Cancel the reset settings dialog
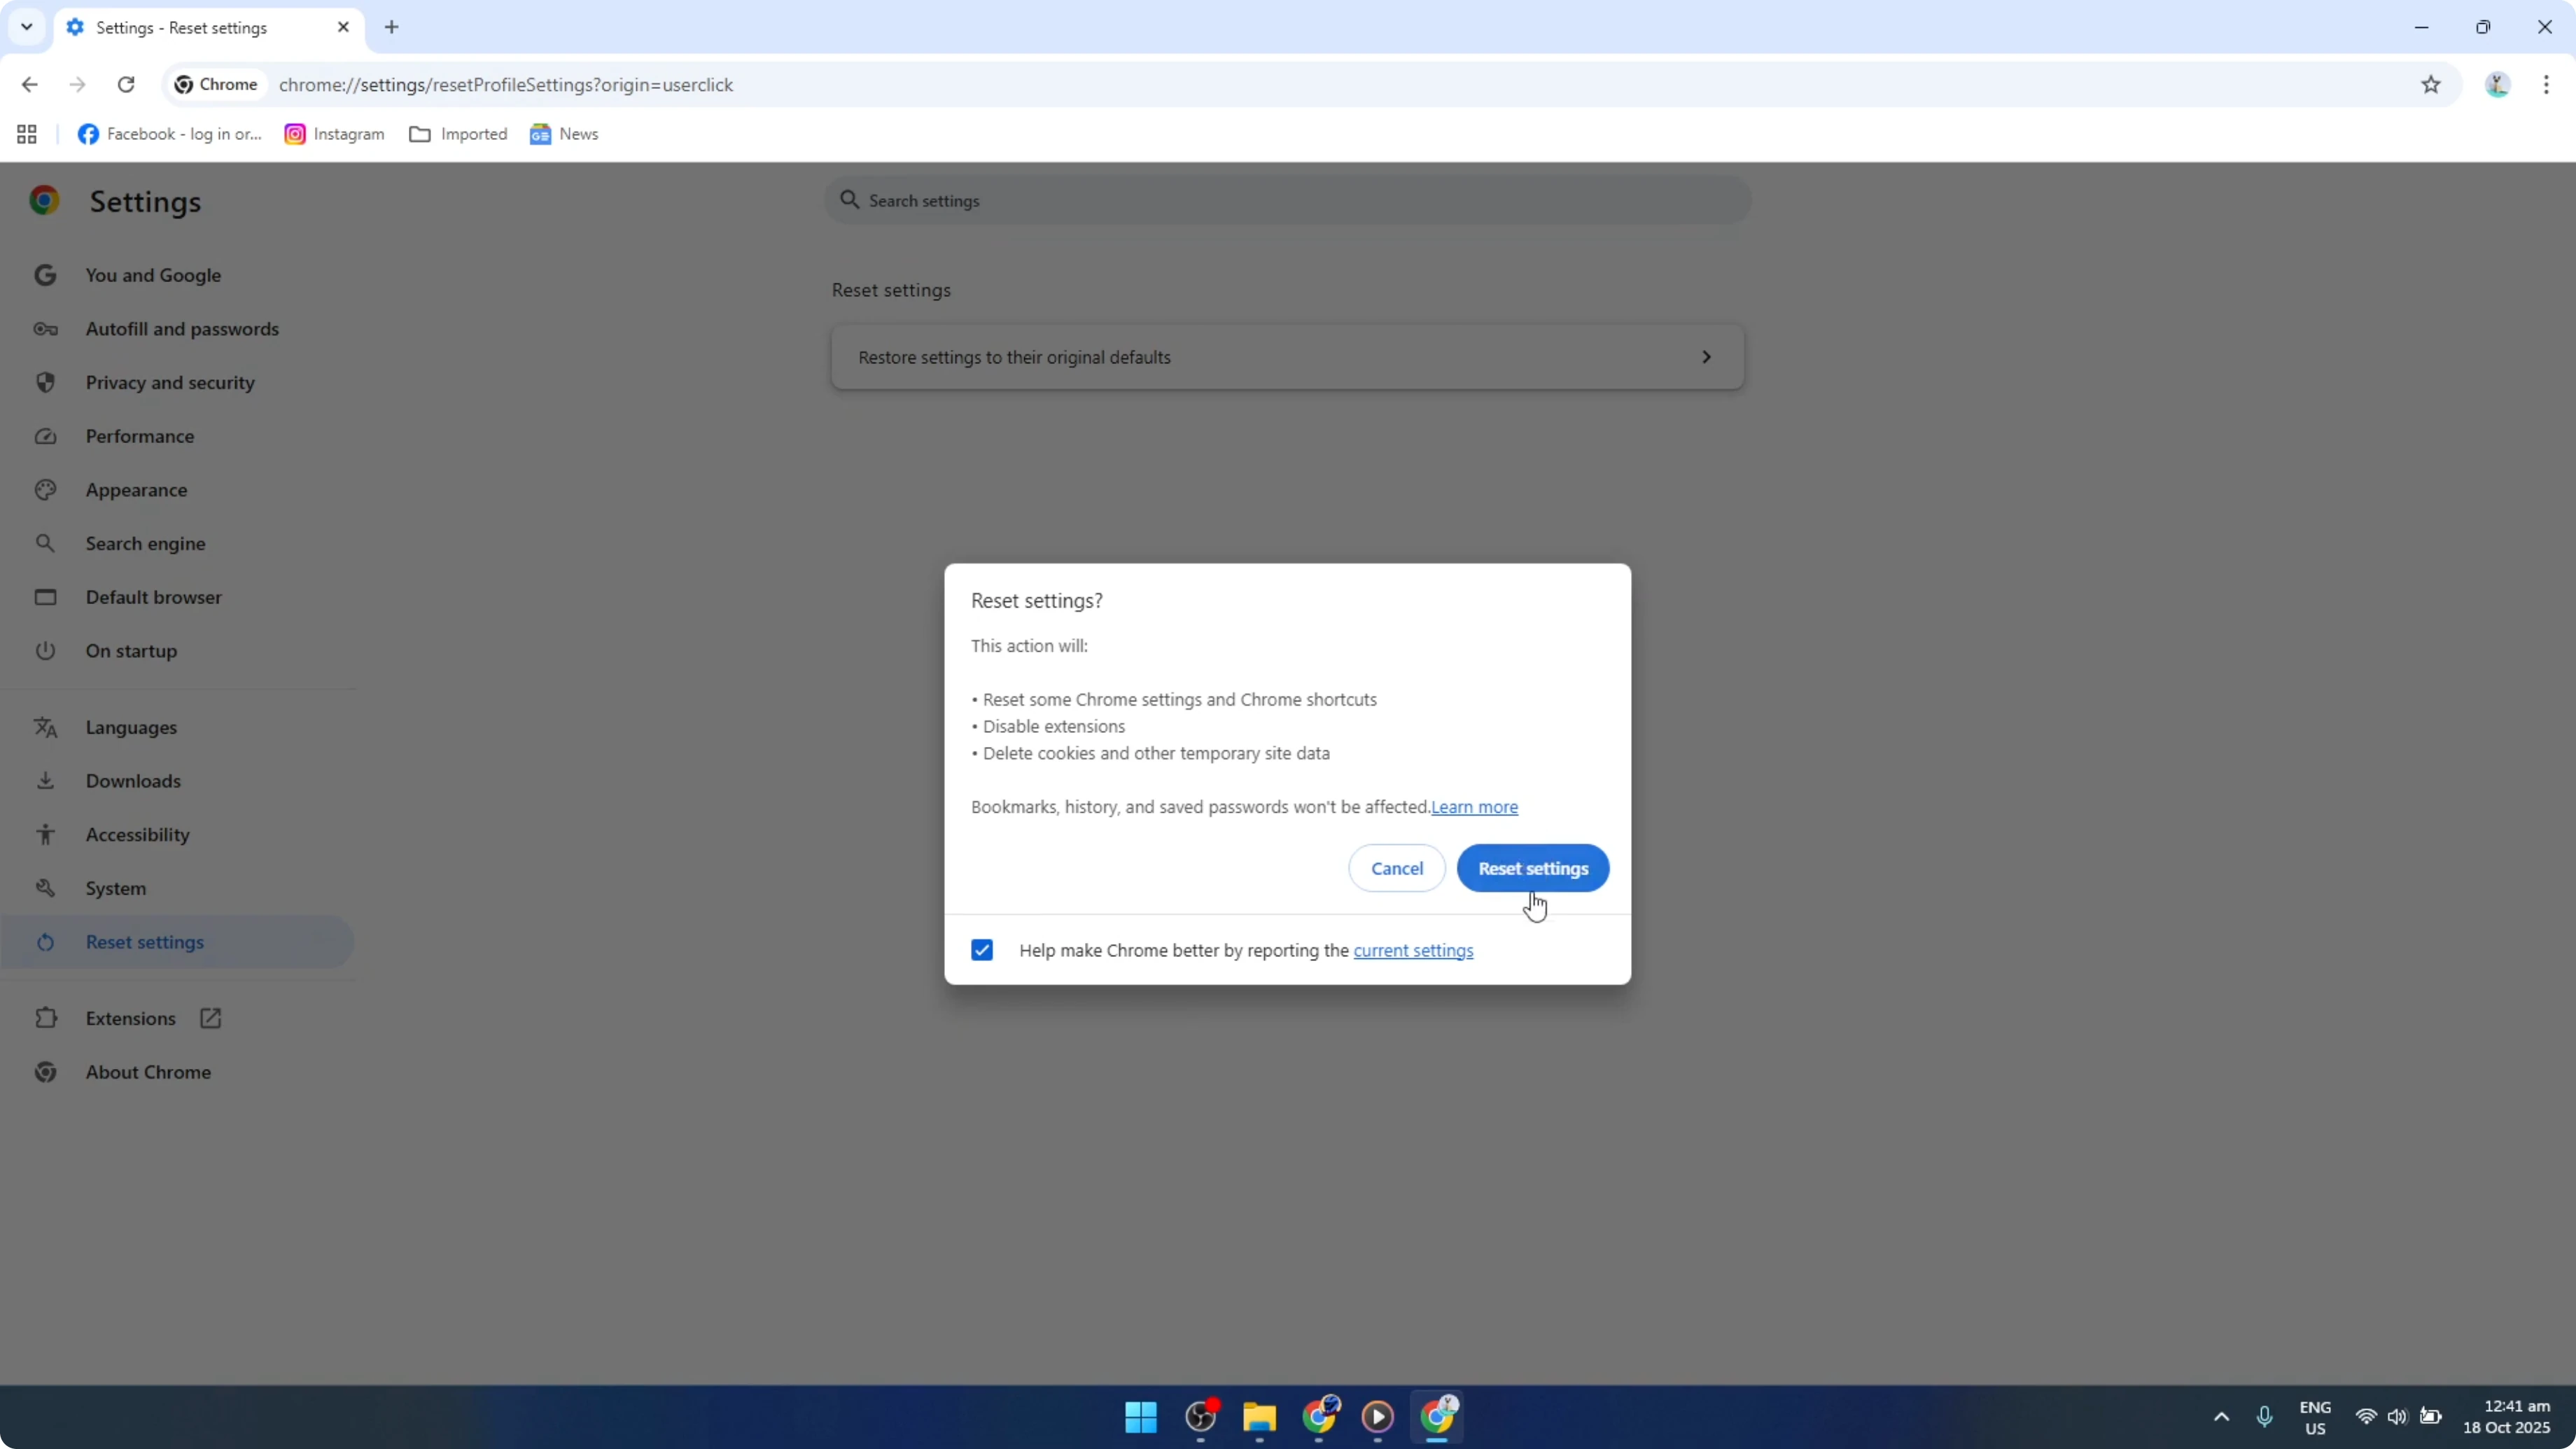The image size is (2576, 1449). tap(1396, 868)
